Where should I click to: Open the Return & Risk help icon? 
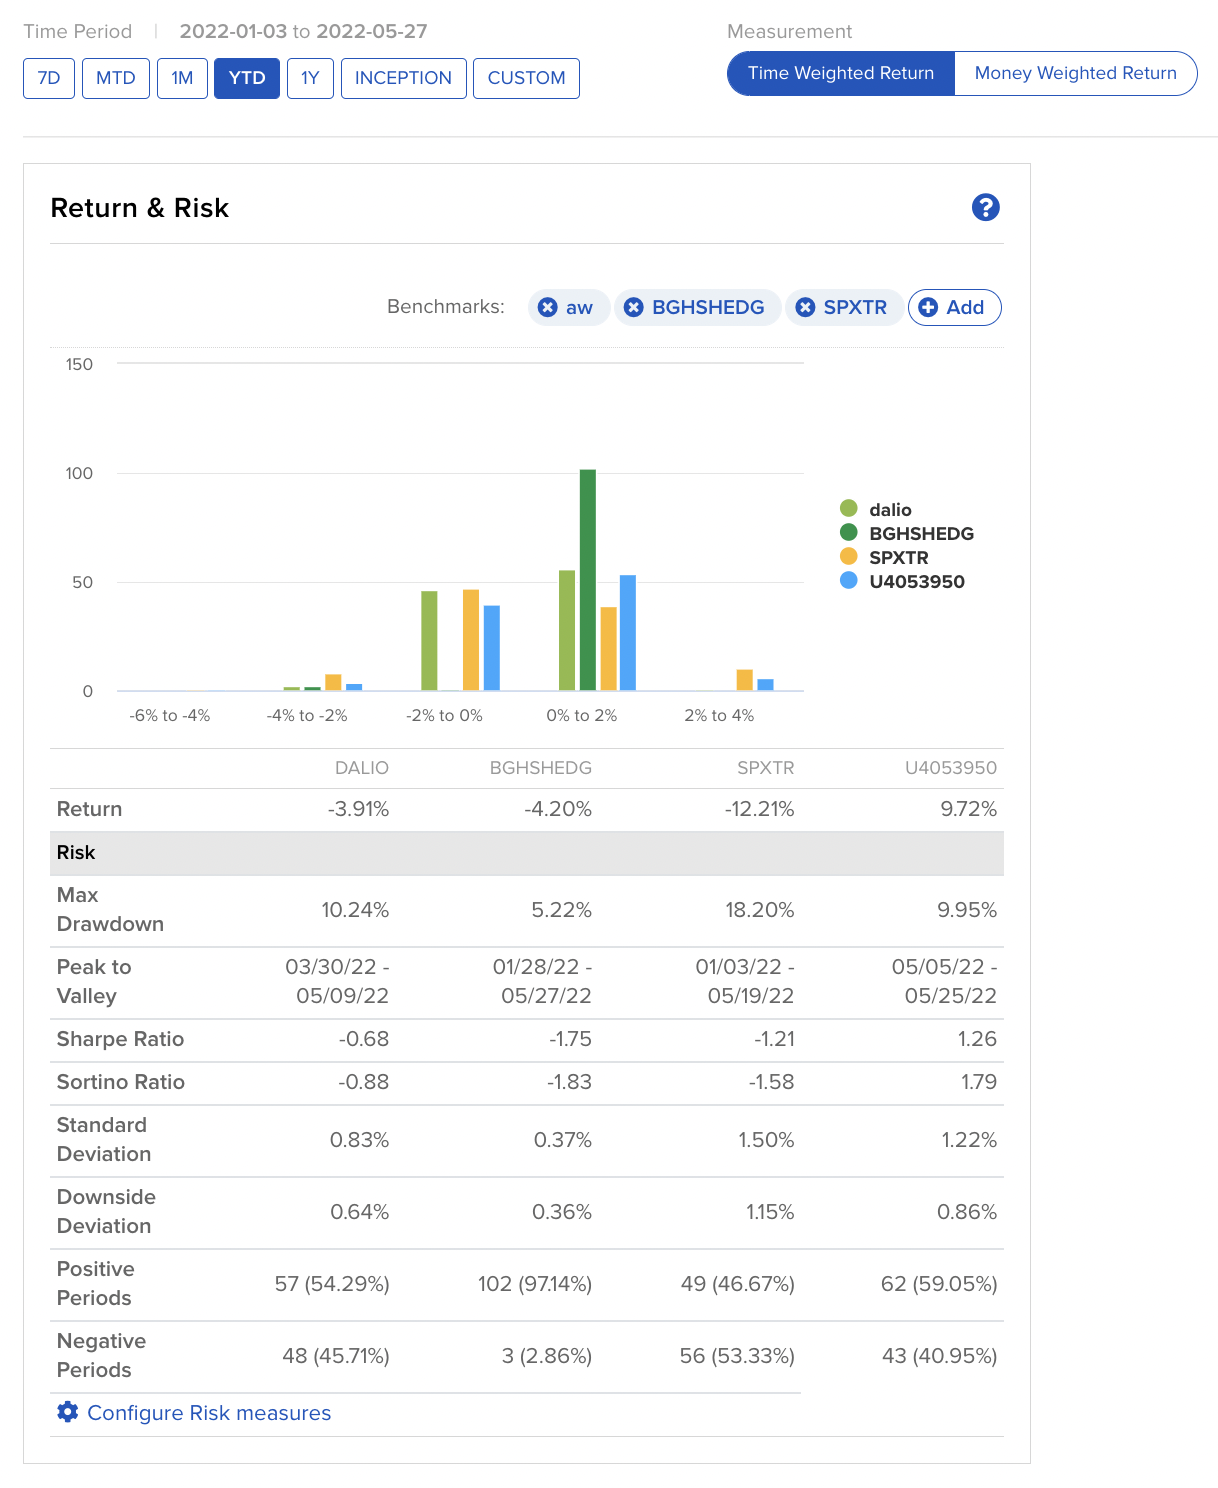(x=985, y=207)
